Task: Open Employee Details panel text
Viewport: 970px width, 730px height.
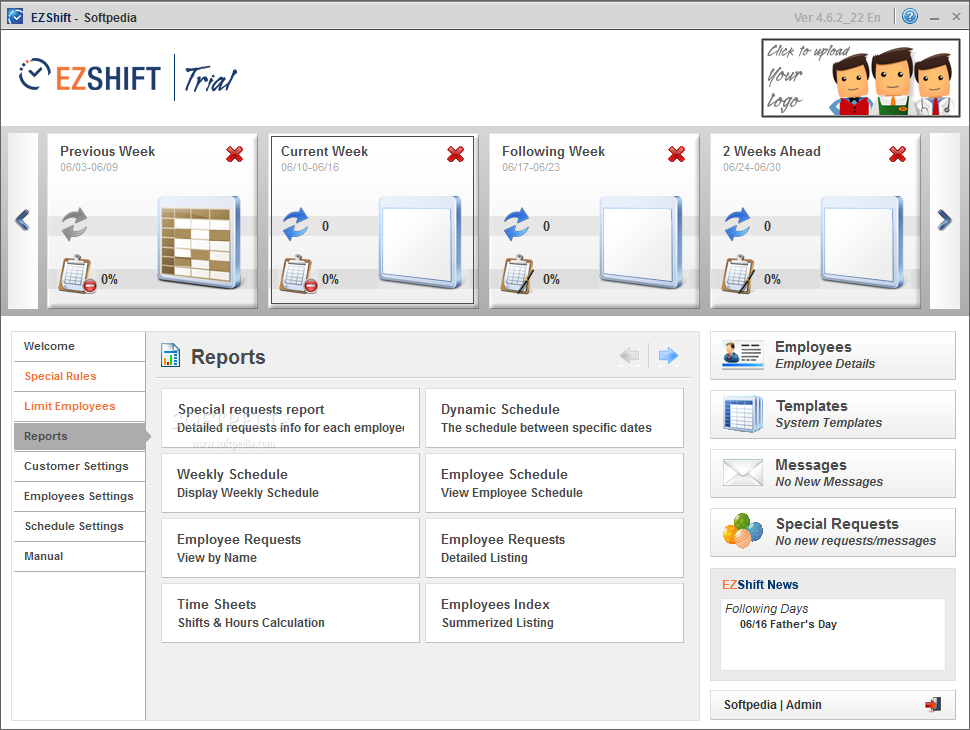Action: 825,364
